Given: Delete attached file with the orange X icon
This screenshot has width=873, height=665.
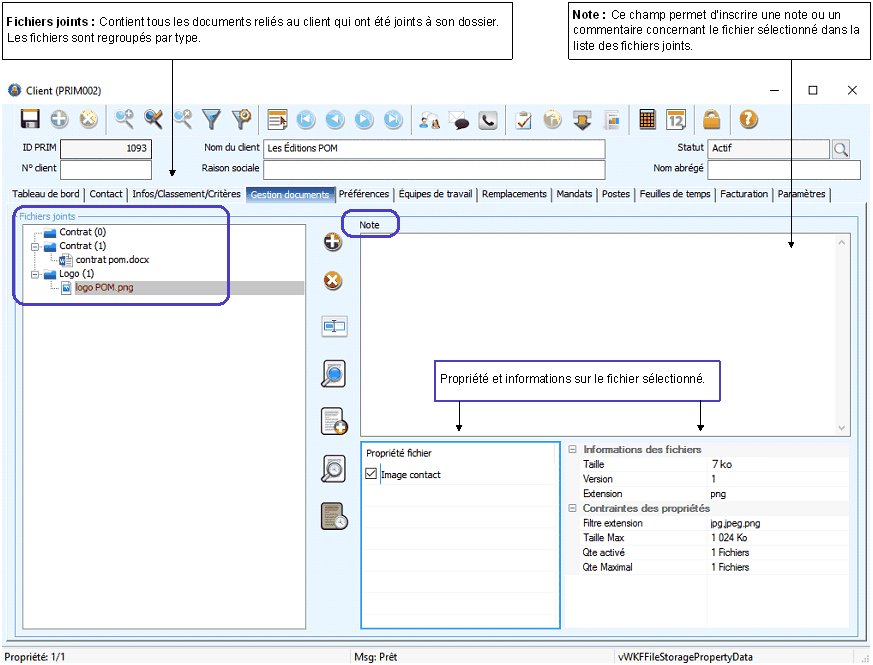Looking at the screenshot, I should 333,282.
